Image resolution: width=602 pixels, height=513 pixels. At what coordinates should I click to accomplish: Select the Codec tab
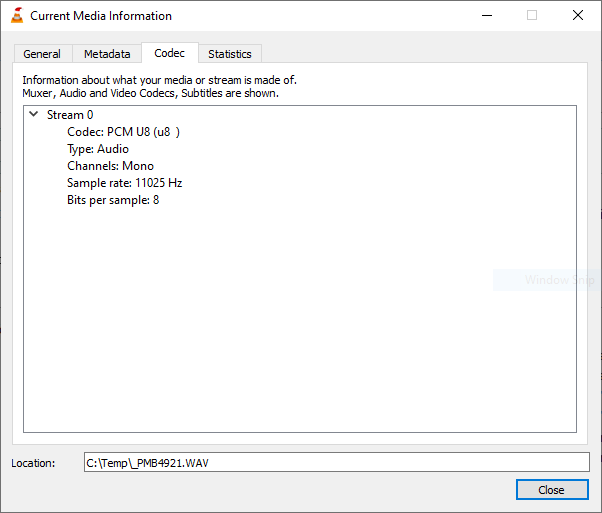coord(170,53)
